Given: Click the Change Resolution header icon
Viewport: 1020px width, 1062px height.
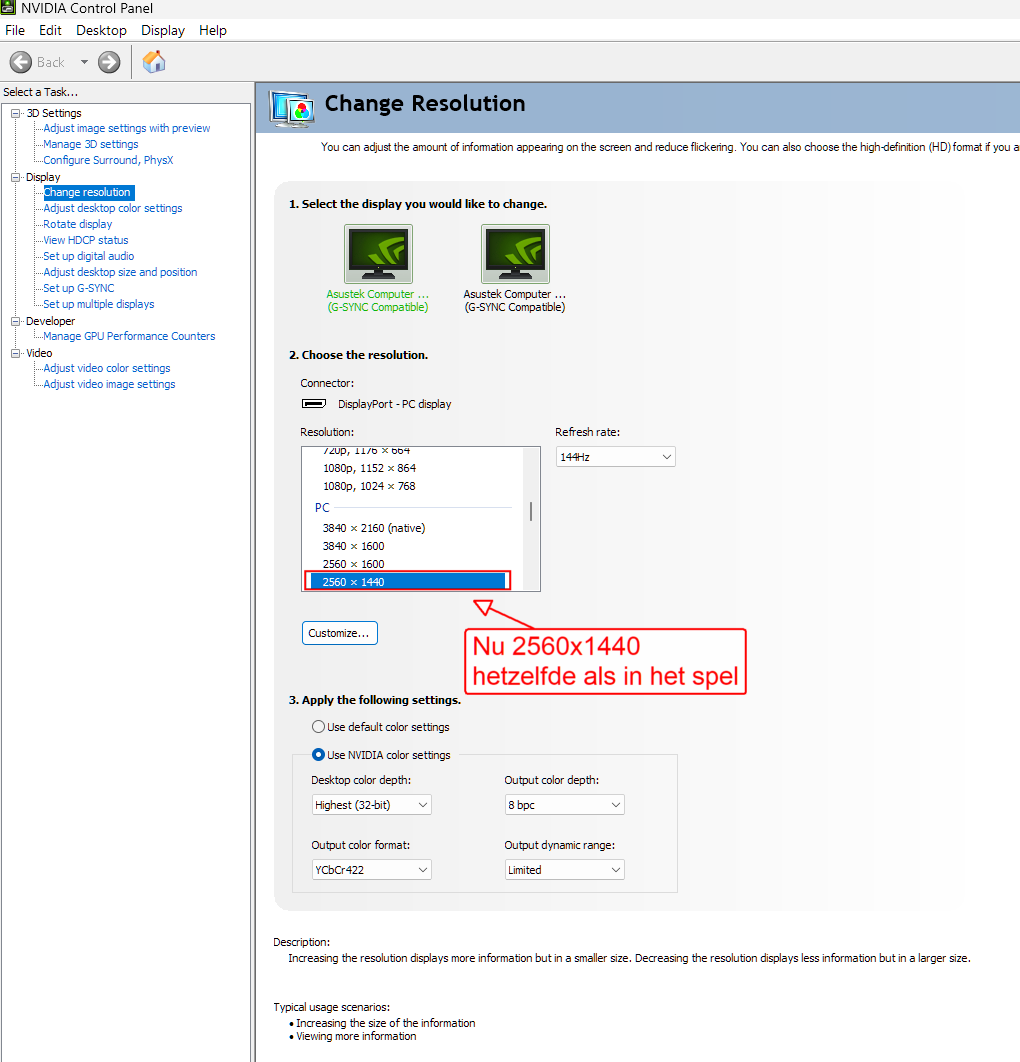Looking at the screenshot, I should pos(292,108).
